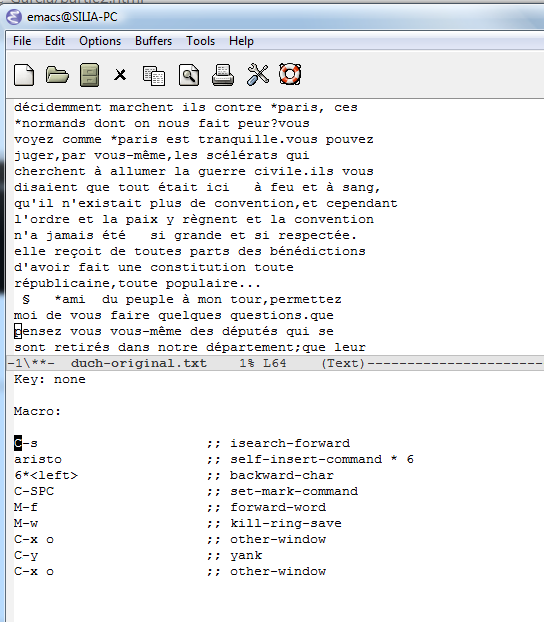This screenshot has width=544, height=622.
Task: Place cursor on the isearch-forward macro line
Action: 182,443
